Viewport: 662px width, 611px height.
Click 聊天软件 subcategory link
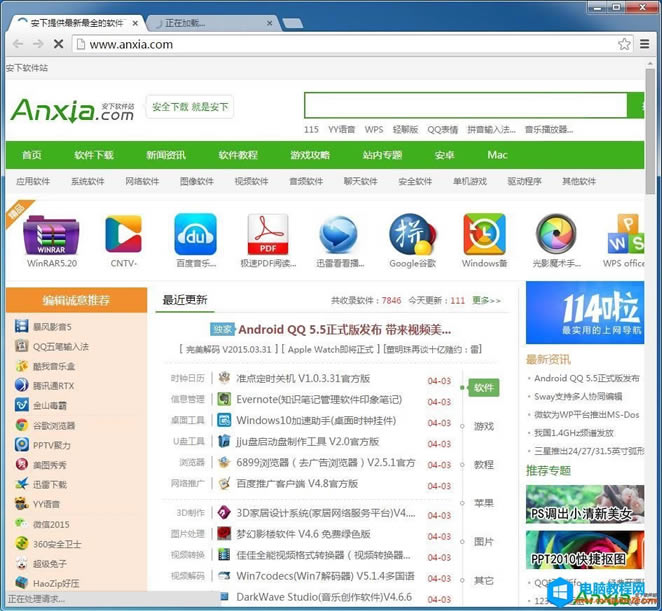click(x=360, y=182)
